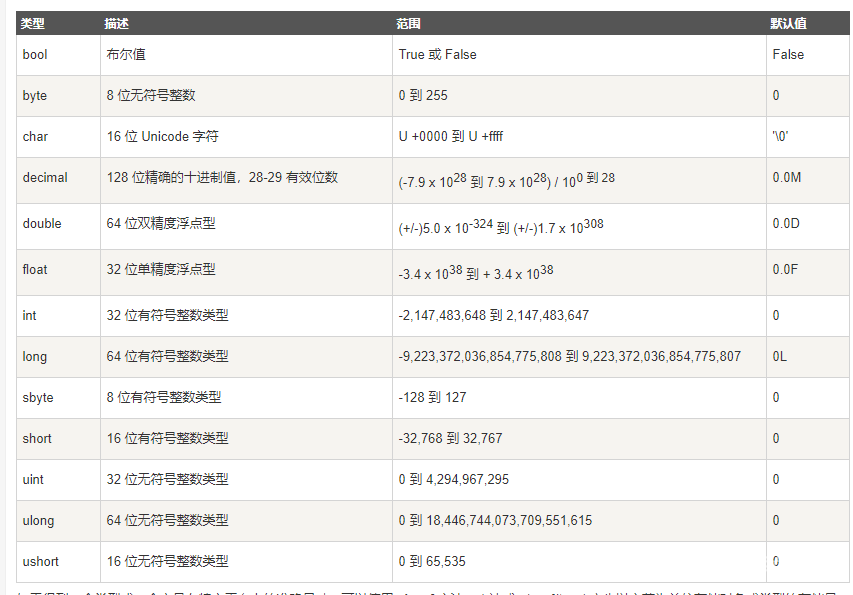Click the 16 位 Unicode 字符 description
Screen dimensions: 853x595
162,137
